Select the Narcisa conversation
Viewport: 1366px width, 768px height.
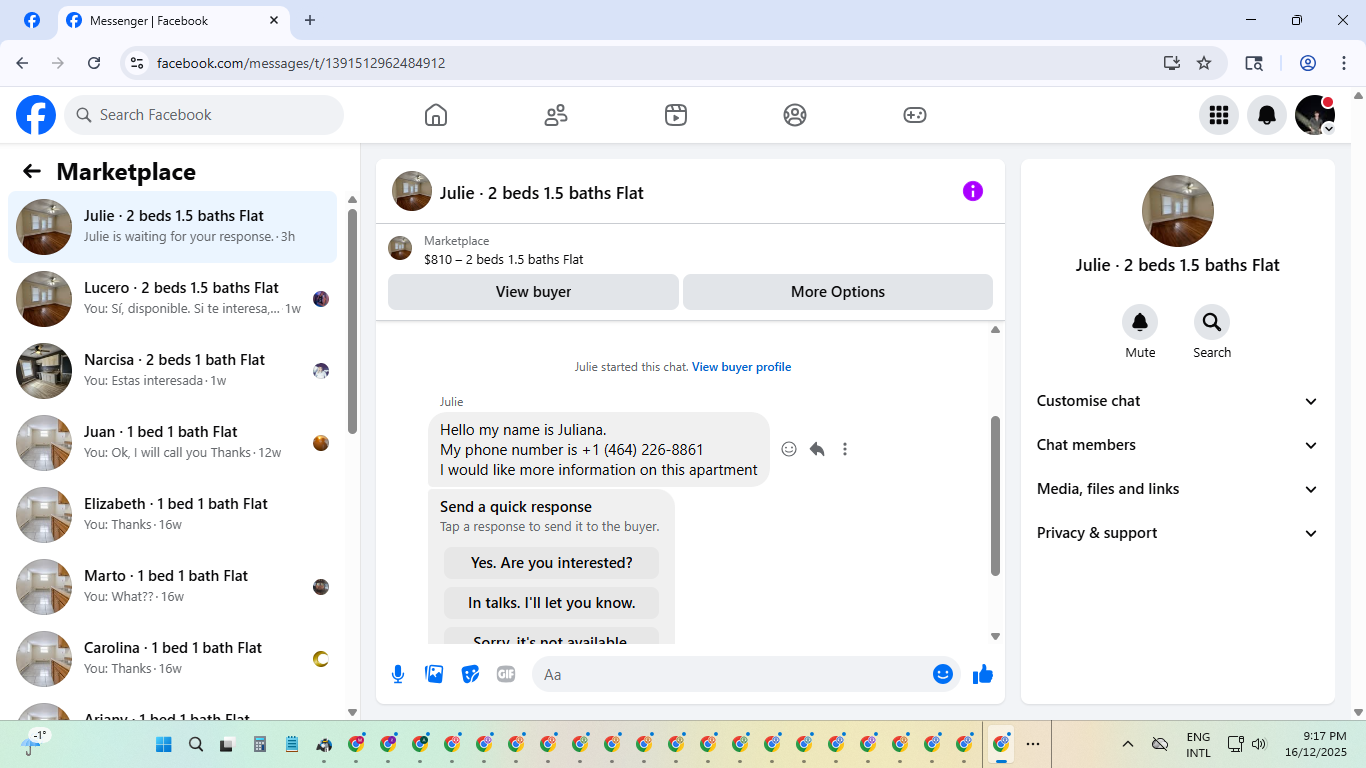tap(173, 371)
